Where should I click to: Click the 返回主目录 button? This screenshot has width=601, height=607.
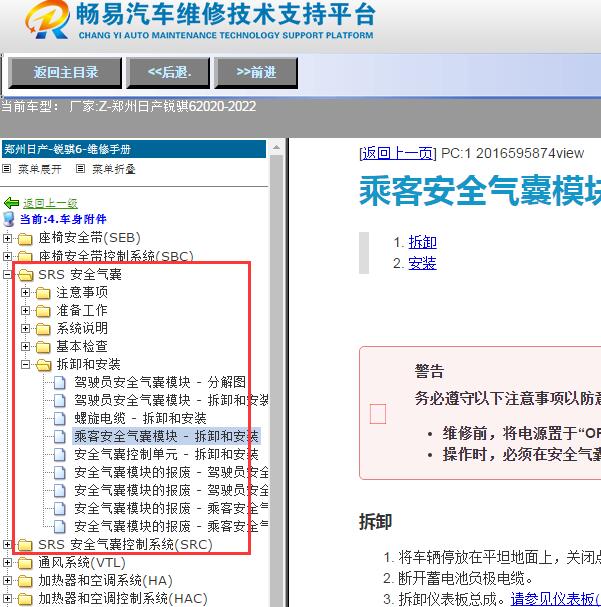65,72
